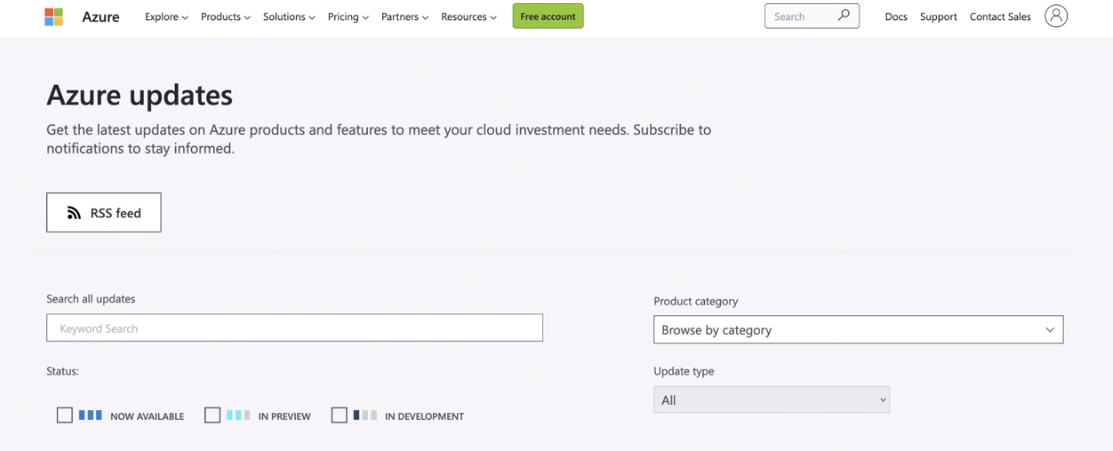Click the In Preview status bars icon
1113x451 pixels.
238,415
